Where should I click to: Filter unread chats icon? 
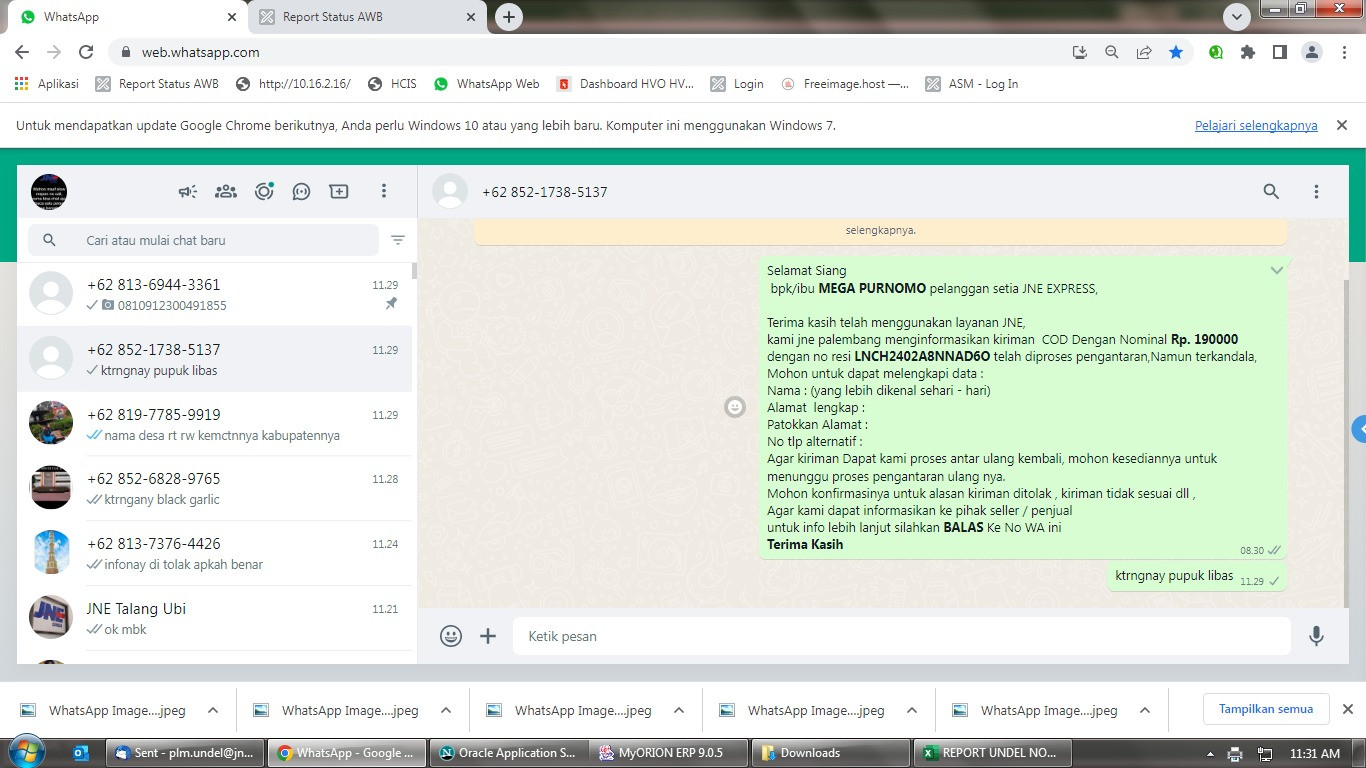[398, 240]
